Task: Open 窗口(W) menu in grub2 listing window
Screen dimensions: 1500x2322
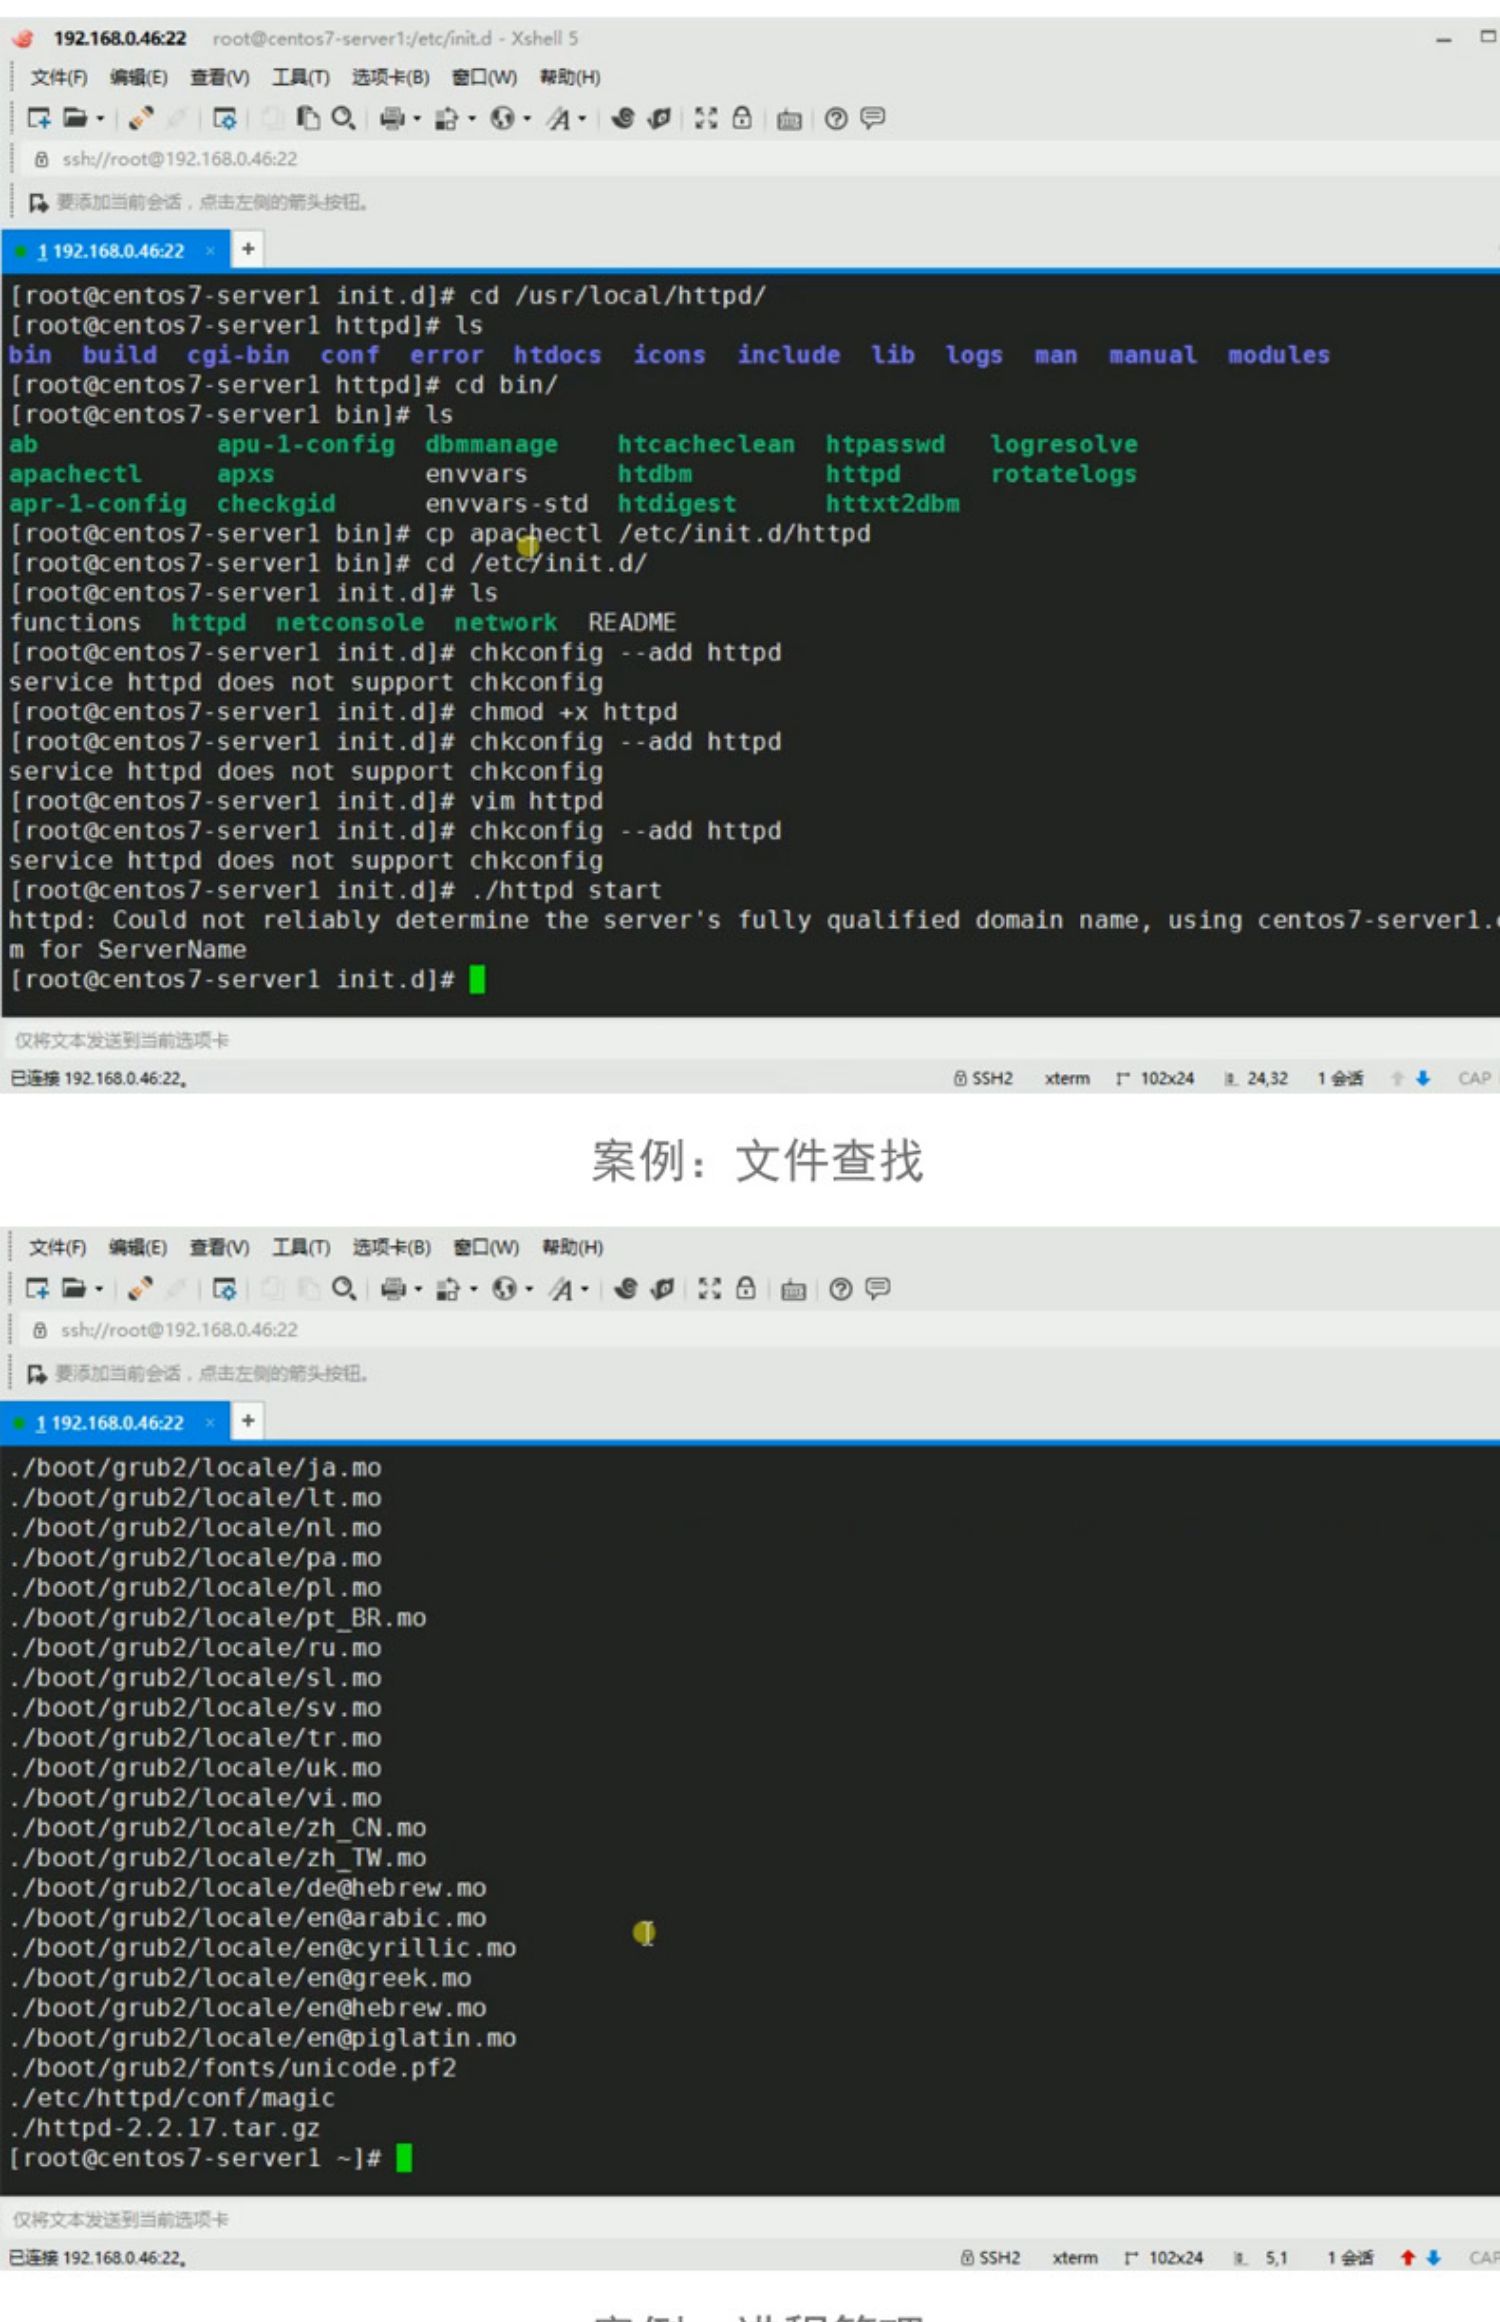Action: click(486, 1247)
